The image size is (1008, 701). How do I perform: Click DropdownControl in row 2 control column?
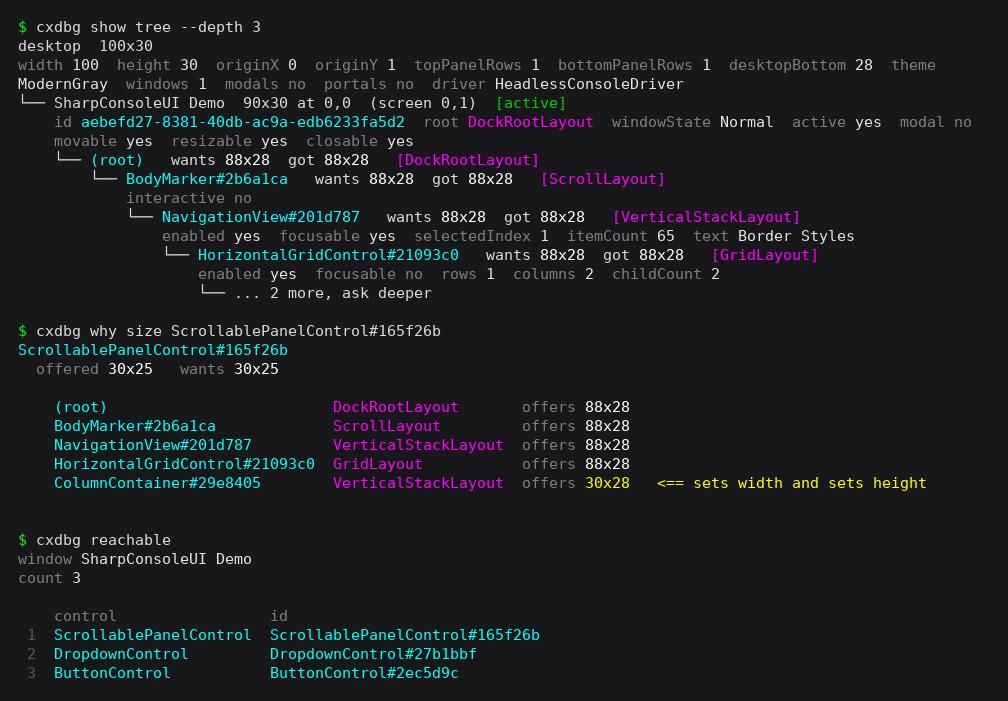pos(122,654)
